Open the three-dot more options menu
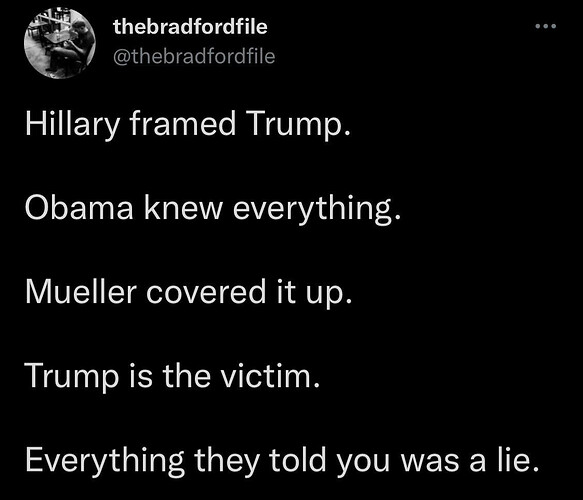The width and height of the screenshot is (583, 500). (x=545, y=26)
